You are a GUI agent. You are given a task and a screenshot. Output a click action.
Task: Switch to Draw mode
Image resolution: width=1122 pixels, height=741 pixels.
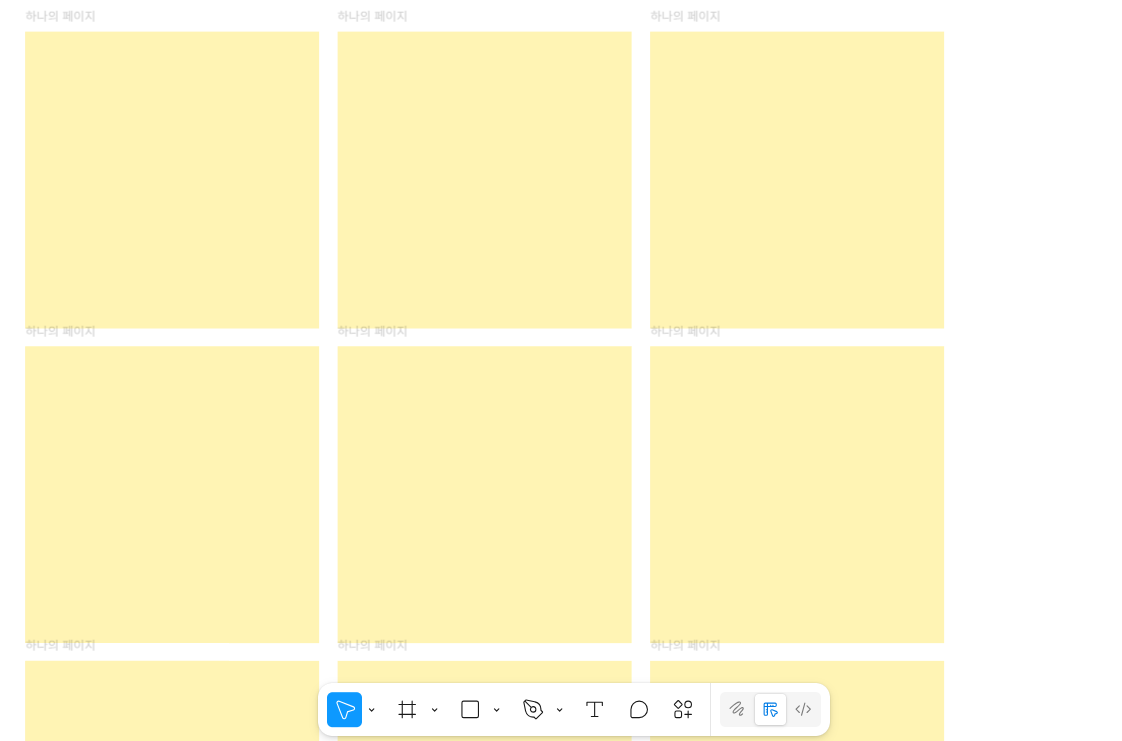pos(737,710)
